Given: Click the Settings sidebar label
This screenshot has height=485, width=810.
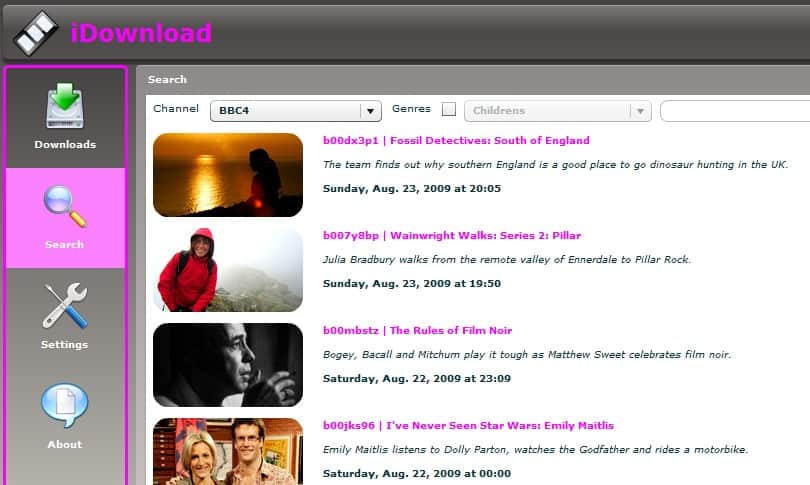Looking at the screenshot, I should coord(65,345).
